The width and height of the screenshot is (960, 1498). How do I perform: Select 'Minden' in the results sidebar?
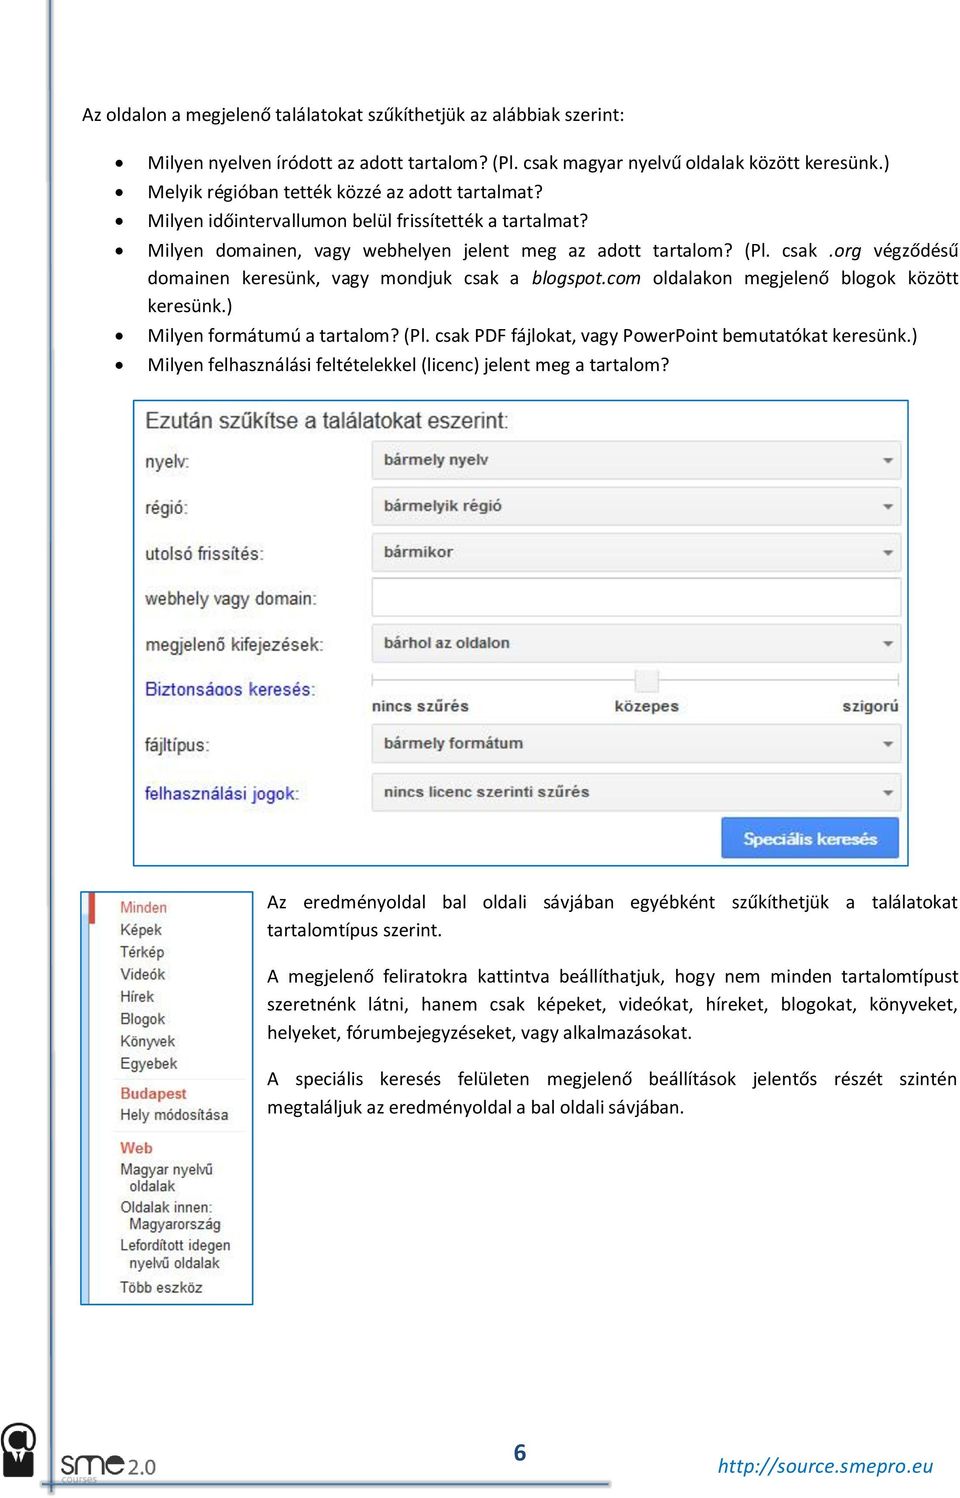tap(144, 907)
